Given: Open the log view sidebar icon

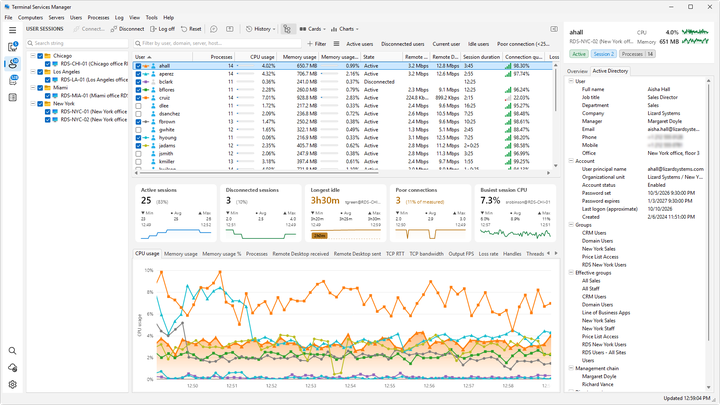Looking at the screenshot, I should tap(12, 97).
